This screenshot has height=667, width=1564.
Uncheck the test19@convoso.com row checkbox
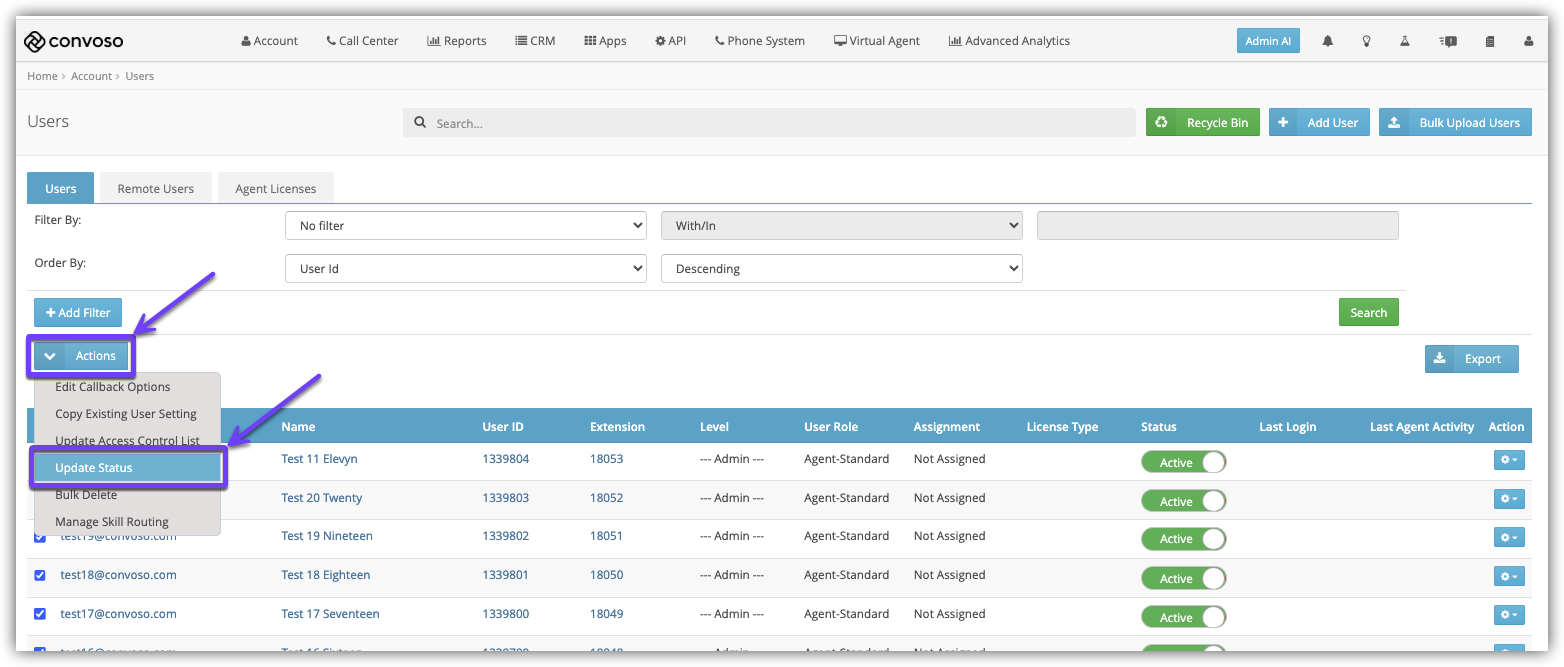(x=40, y=537)
